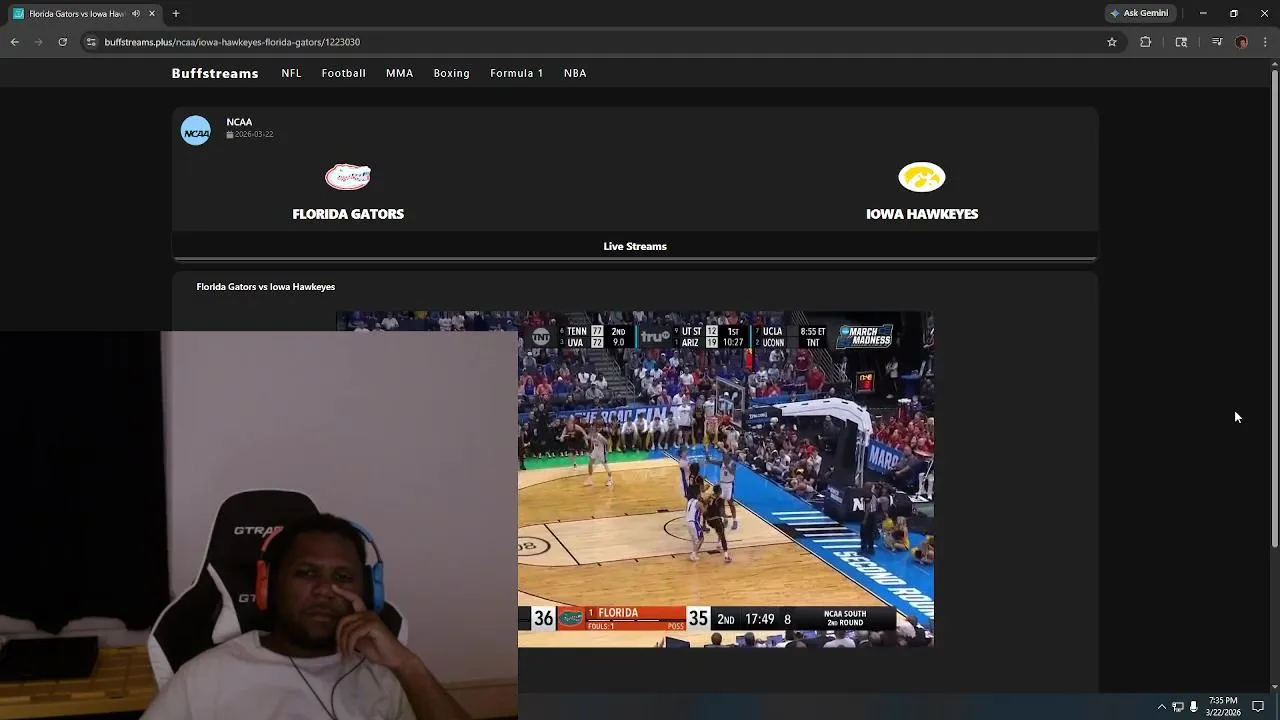Click the March Madness logo in video
Viewport: 1280px width, 720px height.
(864, 336)
